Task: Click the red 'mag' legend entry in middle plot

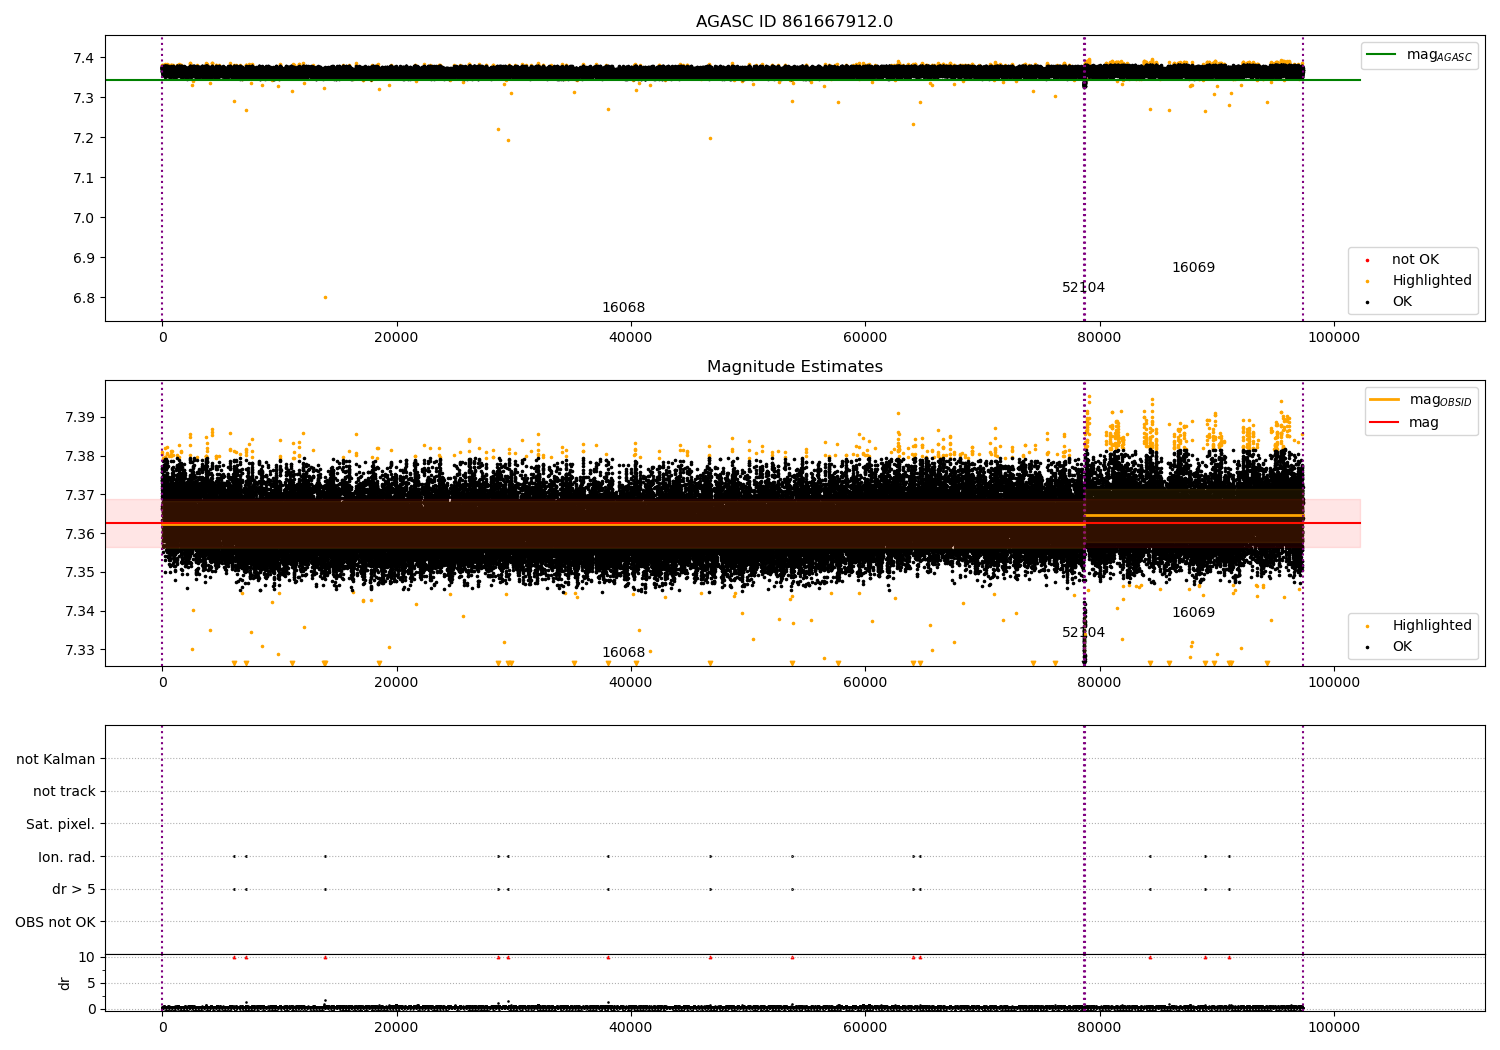Action: tap(1405, 422)
